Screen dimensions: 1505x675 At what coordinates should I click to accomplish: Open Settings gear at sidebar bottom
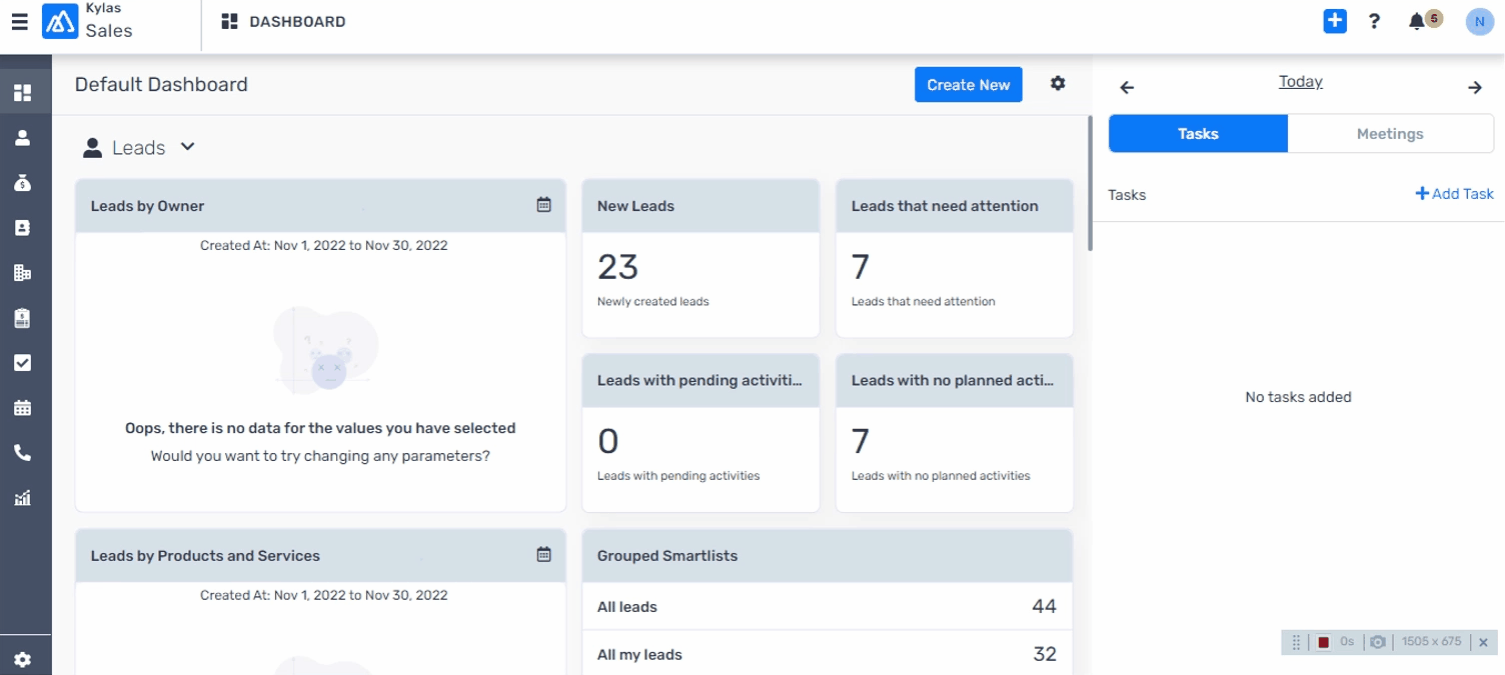coord(22,660)
